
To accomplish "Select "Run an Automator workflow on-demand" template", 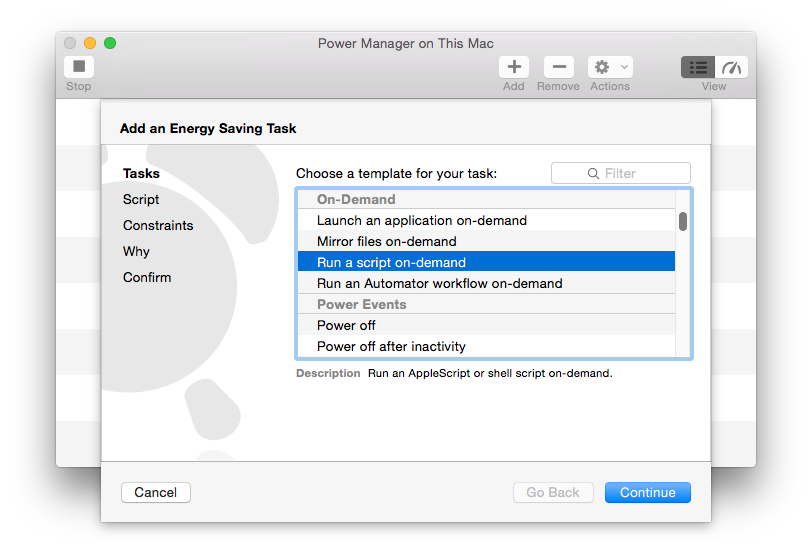I will [x=486, y=283].
